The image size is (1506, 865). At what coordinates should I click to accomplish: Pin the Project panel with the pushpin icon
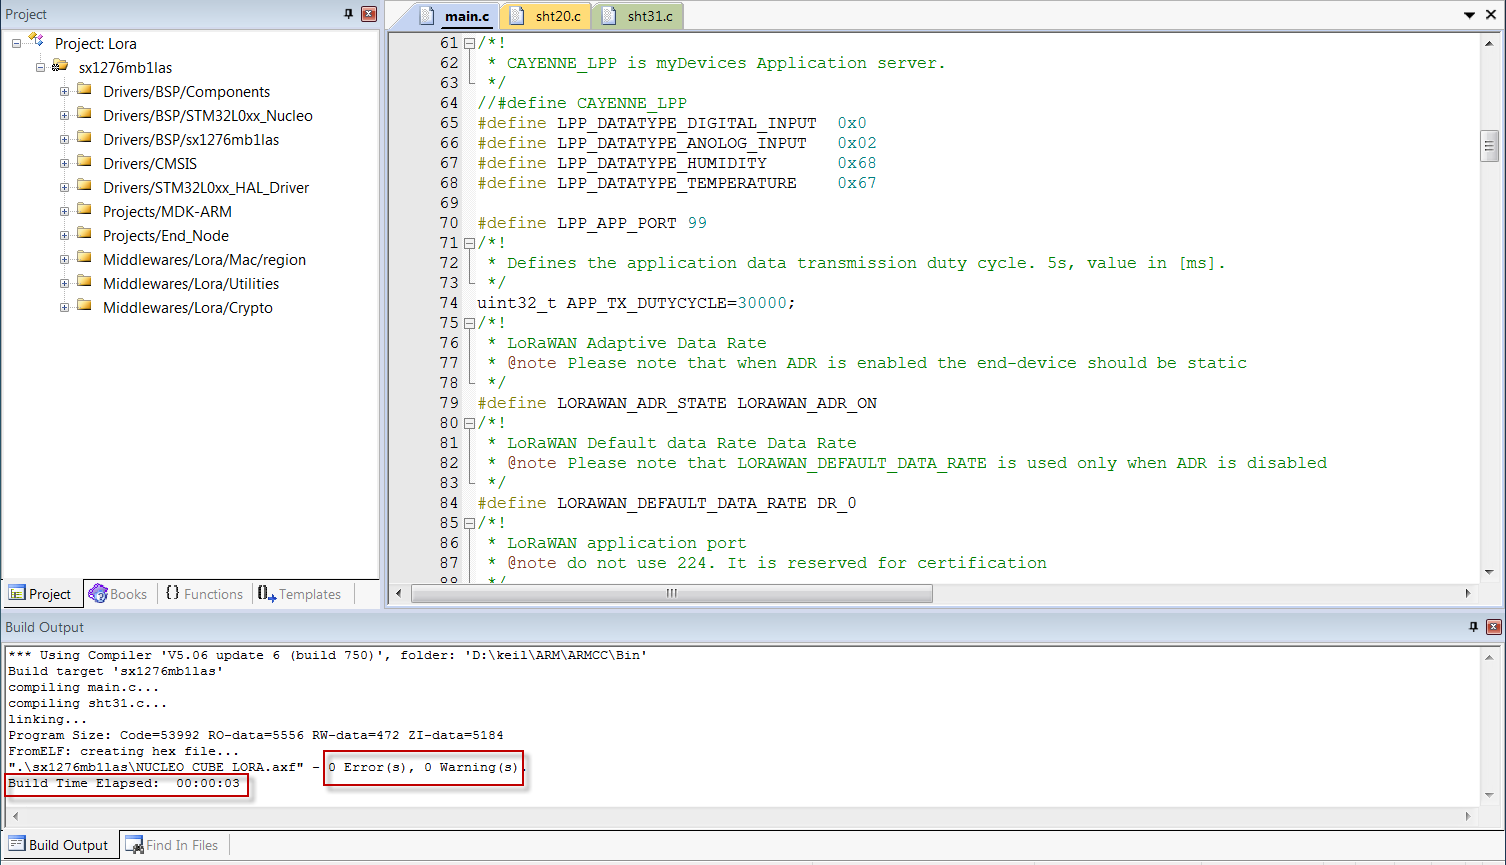348,14
